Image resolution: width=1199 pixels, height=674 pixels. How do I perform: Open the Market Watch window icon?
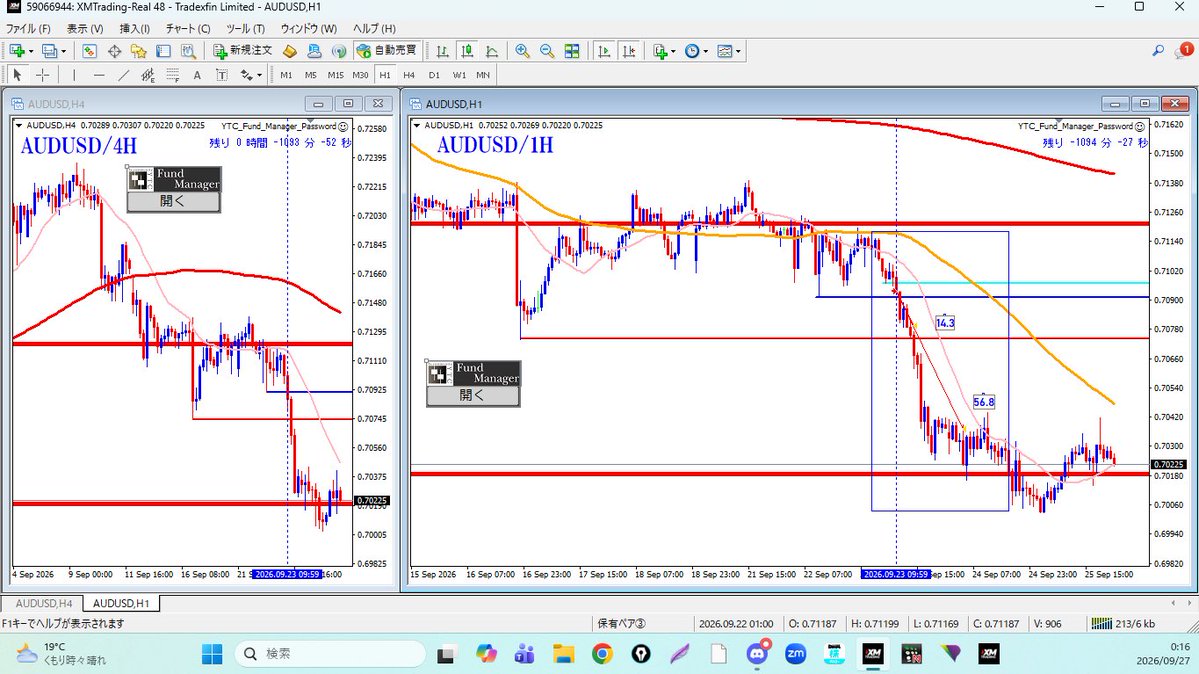pyautogui.click(x=89, y=51)
